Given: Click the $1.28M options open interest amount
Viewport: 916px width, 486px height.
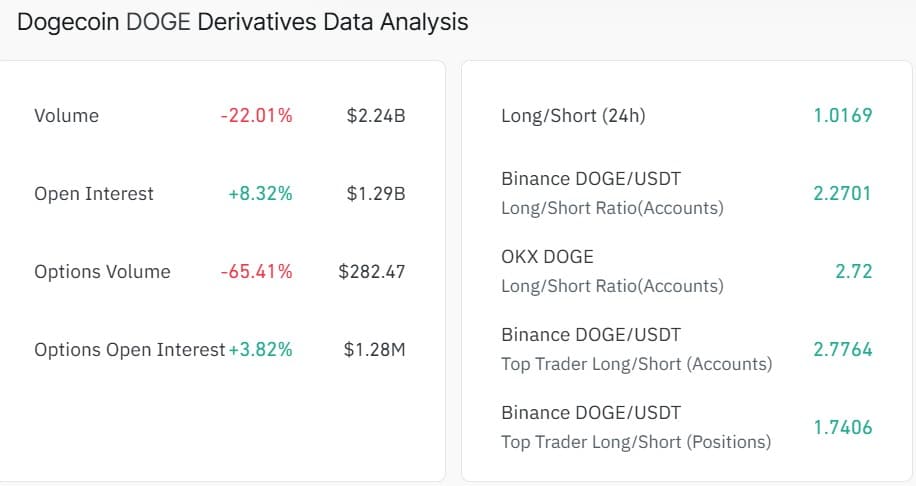Looking at the screenshot, I should pos(374,350).
